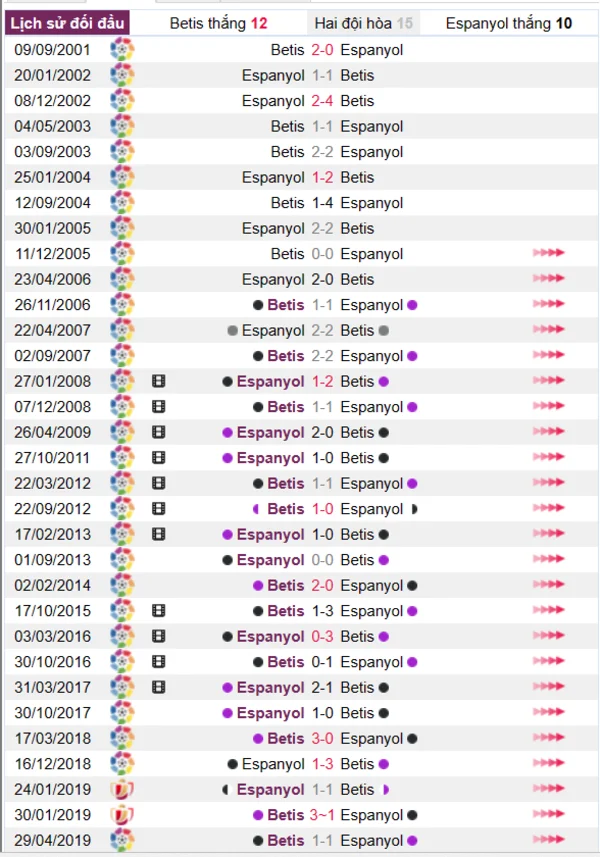Click La Liga logo on 12/09/2004 row
This screenshot has width=600, height=857.
coord(122,203)
